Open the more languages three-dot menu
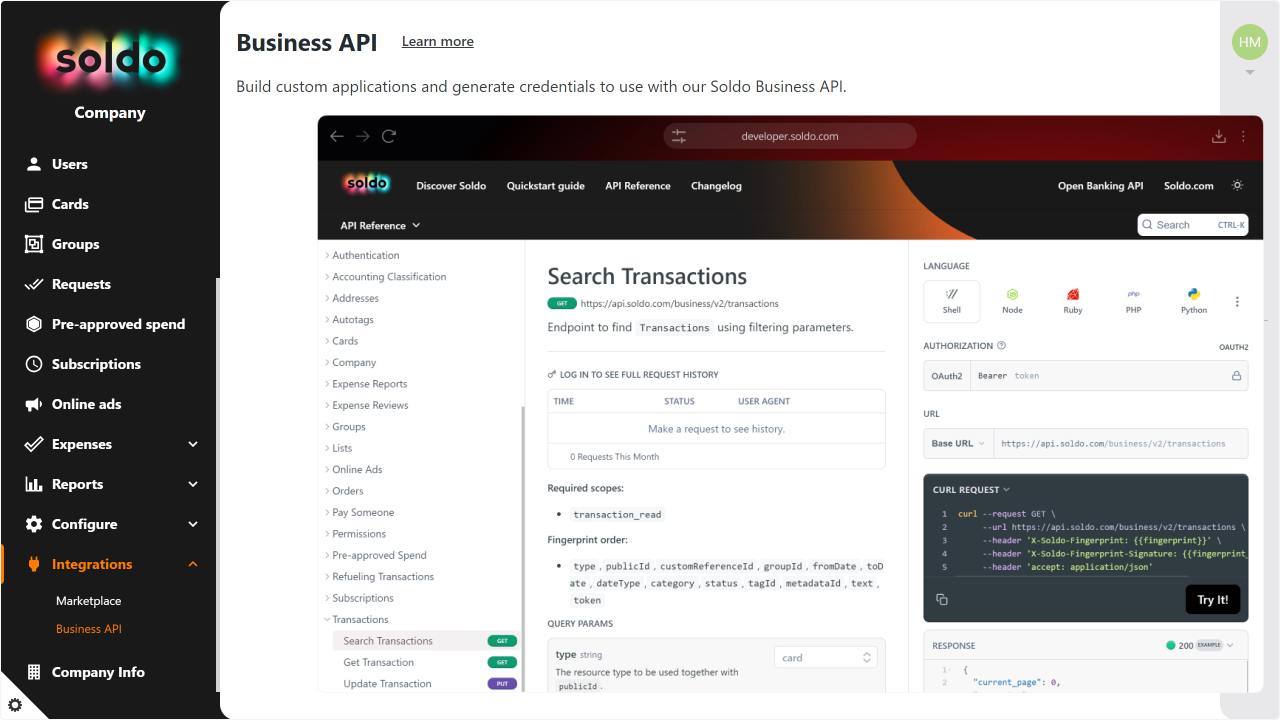 coord(1237,301)
